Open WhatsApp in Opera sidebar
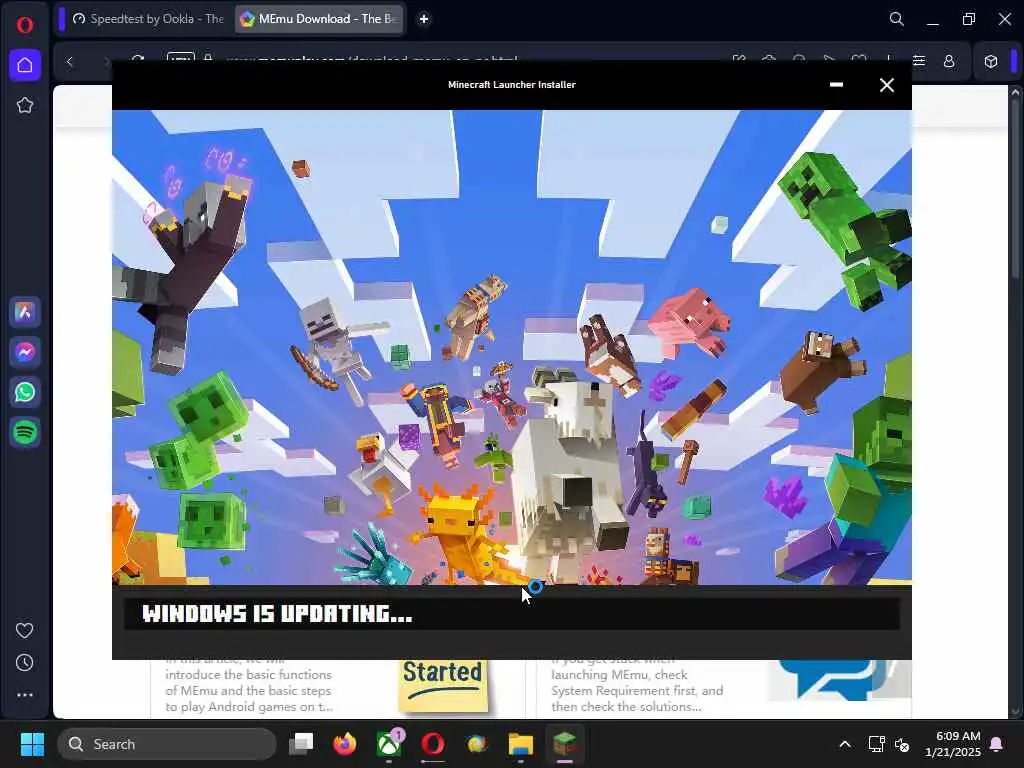Screen dimensions: 1024x768 [x=25, y=392]
